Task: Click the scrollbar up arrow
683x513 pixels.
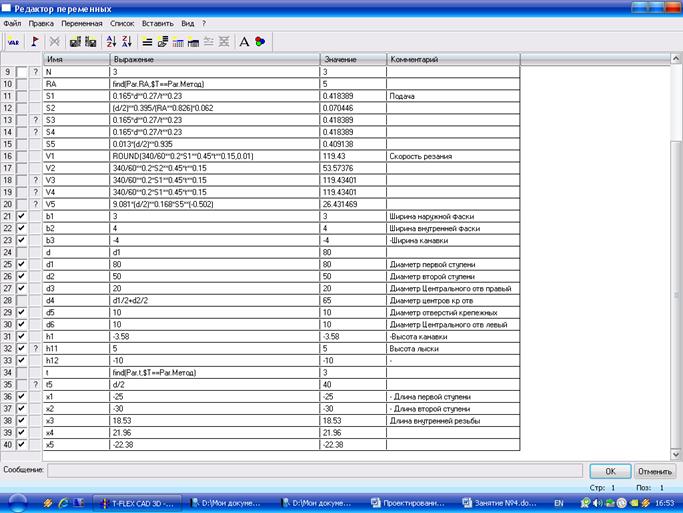Action: pyautogui.click(x=676, y=59)
